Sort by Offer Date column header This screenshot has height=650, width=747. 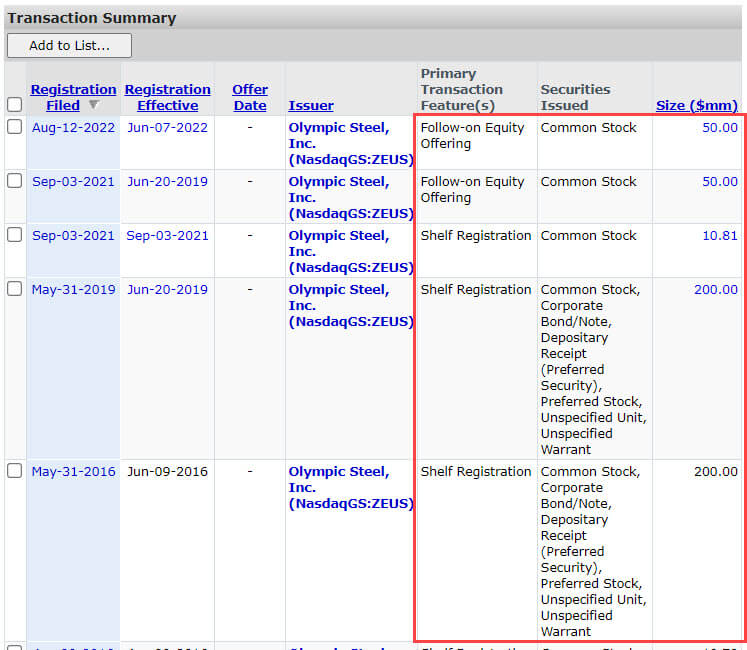[x=250, y=97]
